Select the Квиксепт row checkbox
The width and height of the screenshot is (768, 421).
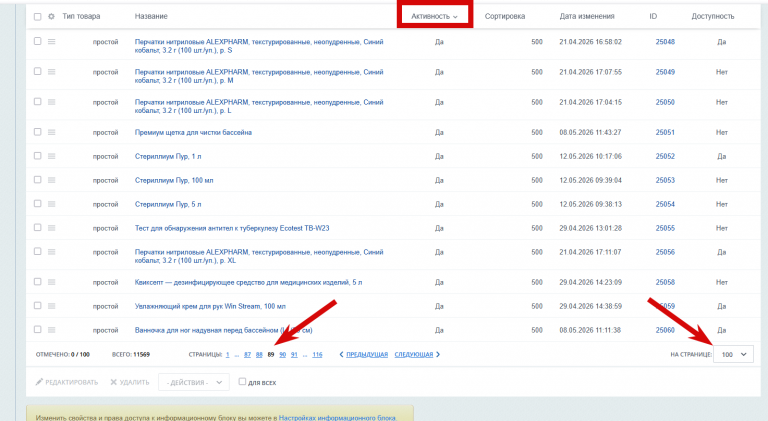coord(37,282)
